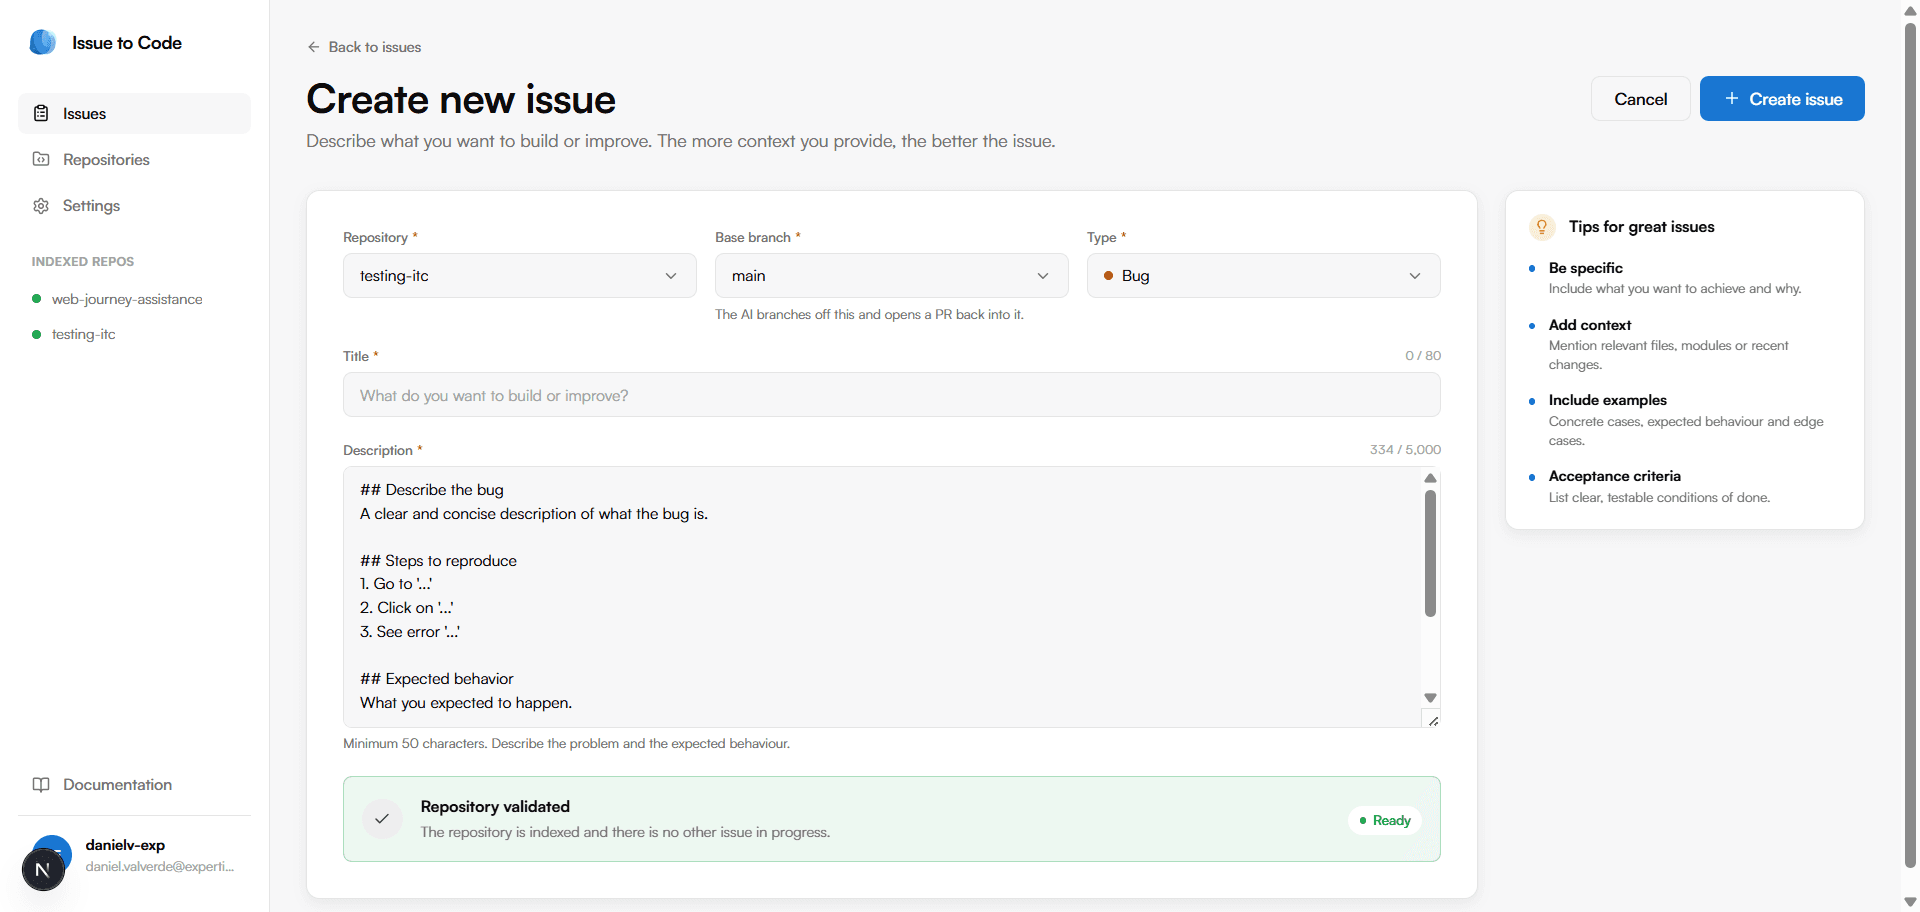Open the Repository dropdown
The width and height of the screenshot is (1920, 912).
[x=519, y=275]
